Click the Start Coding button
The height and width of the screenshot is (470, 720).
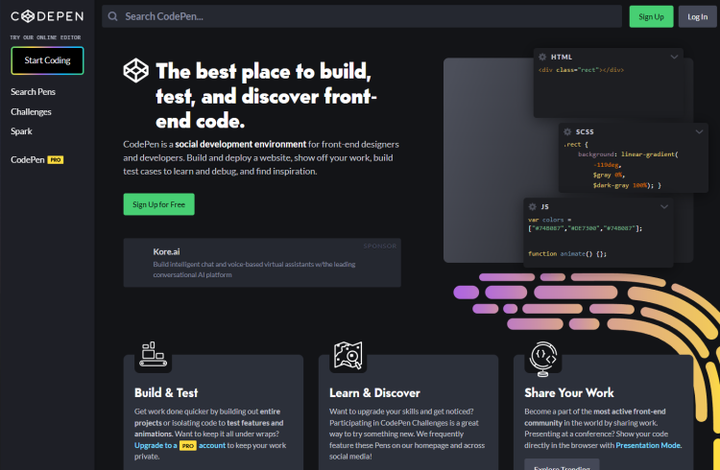(47, 61)
